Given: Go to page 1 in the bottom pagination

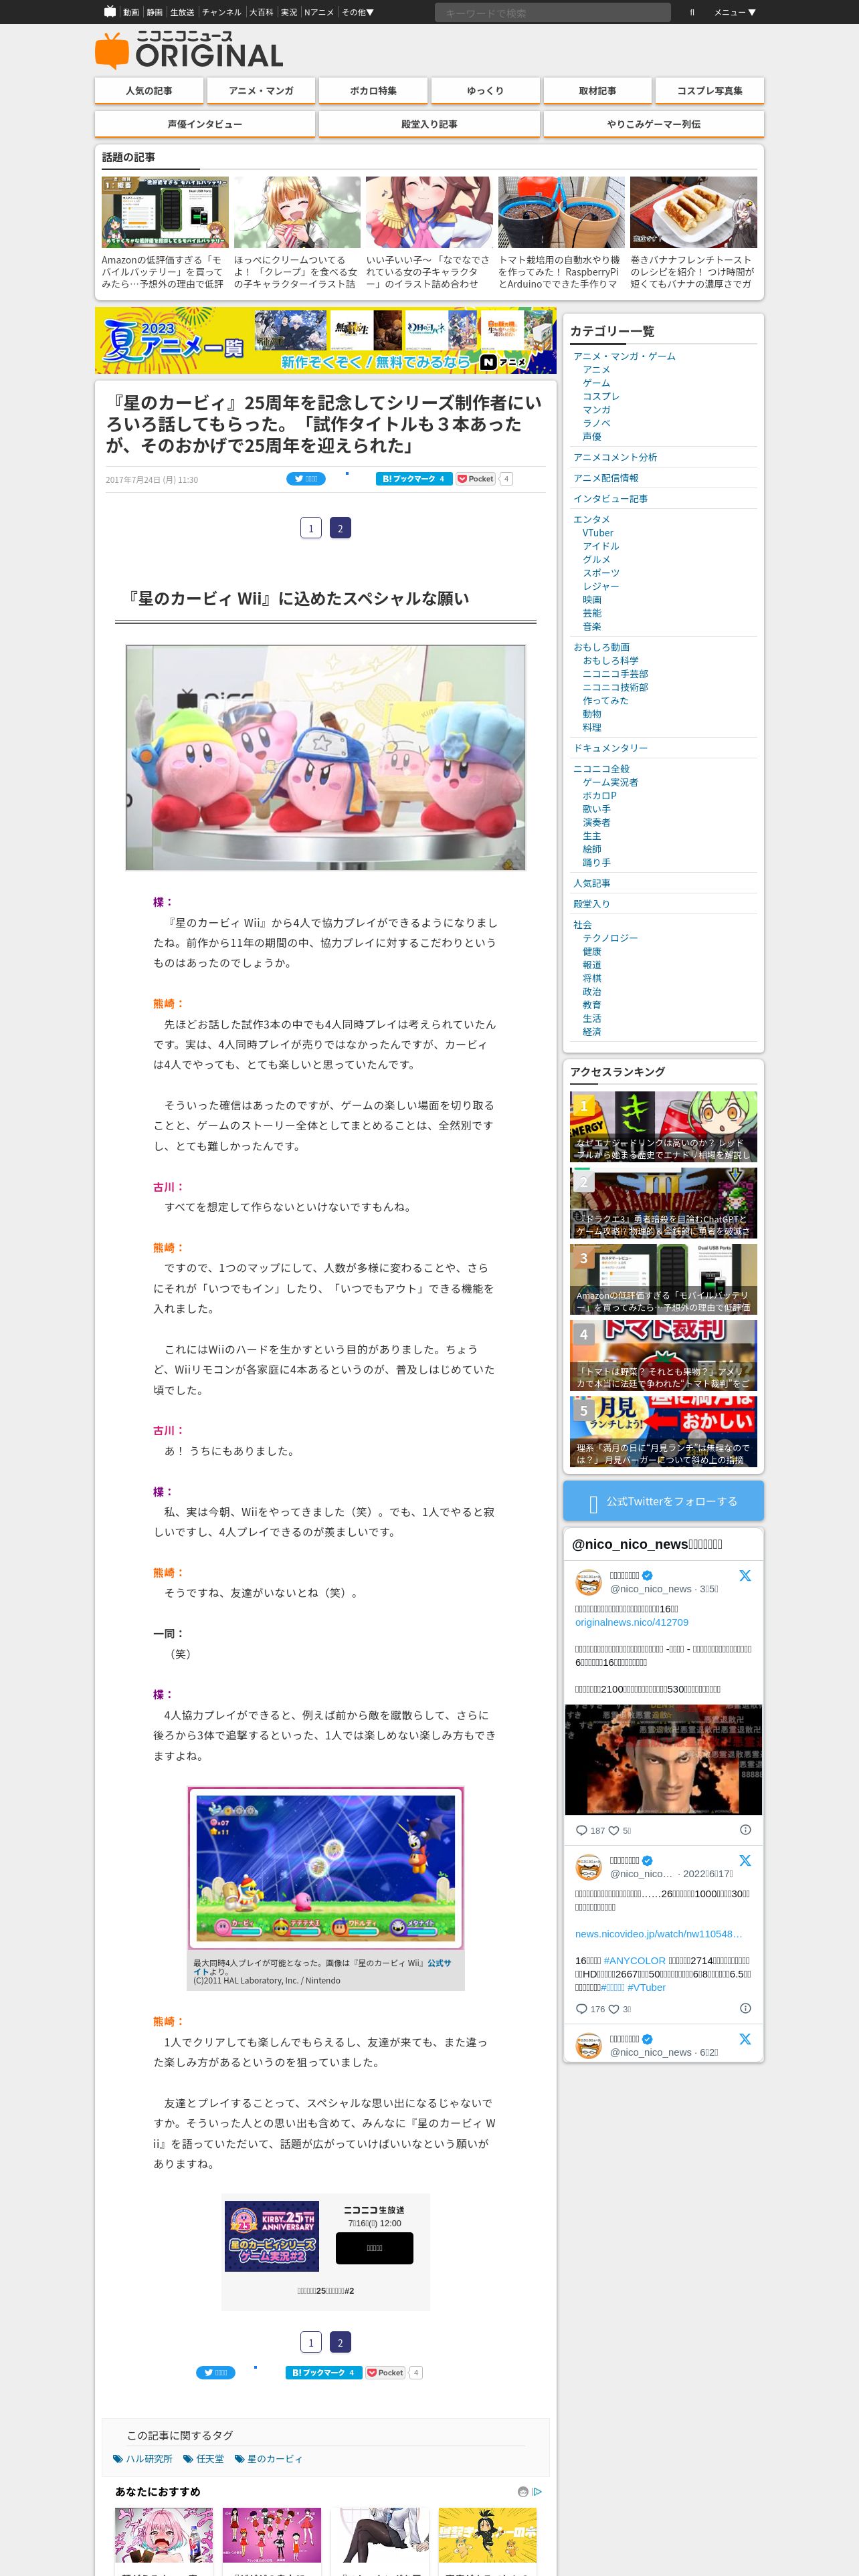Looking at the screenshot, I should click(x=311, y=2342).
